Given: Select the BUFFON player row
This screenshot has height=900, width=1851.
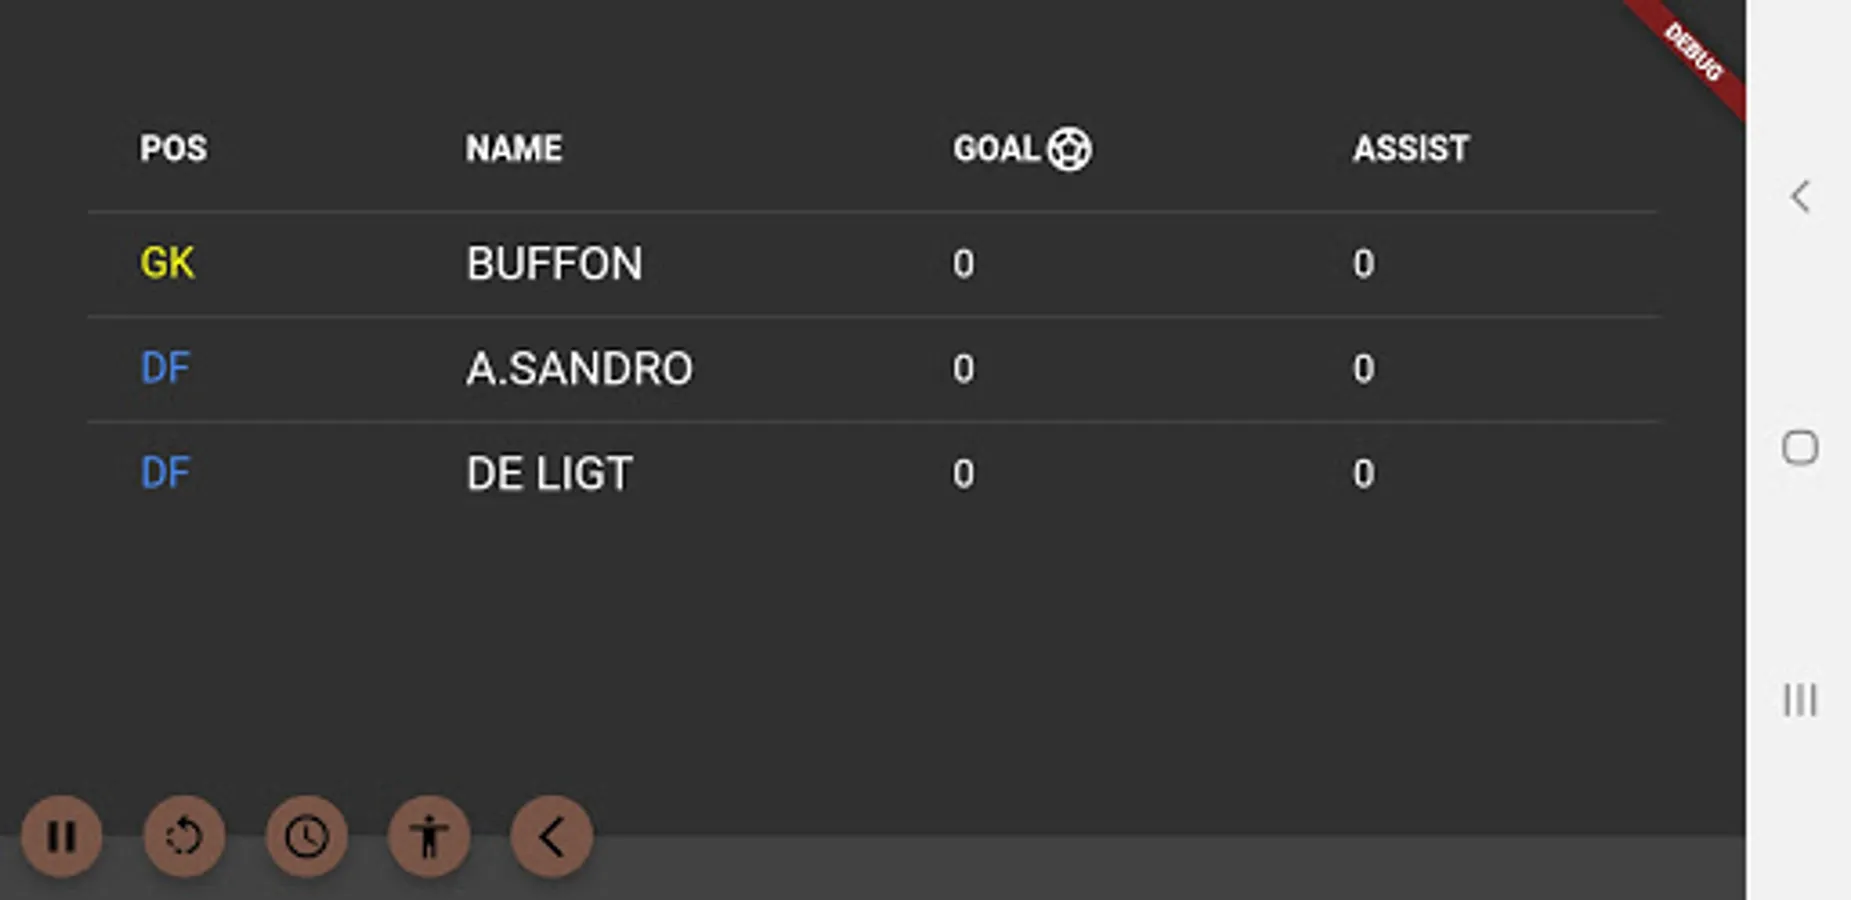Looking at the screenshot, I should tap(554, 264).
